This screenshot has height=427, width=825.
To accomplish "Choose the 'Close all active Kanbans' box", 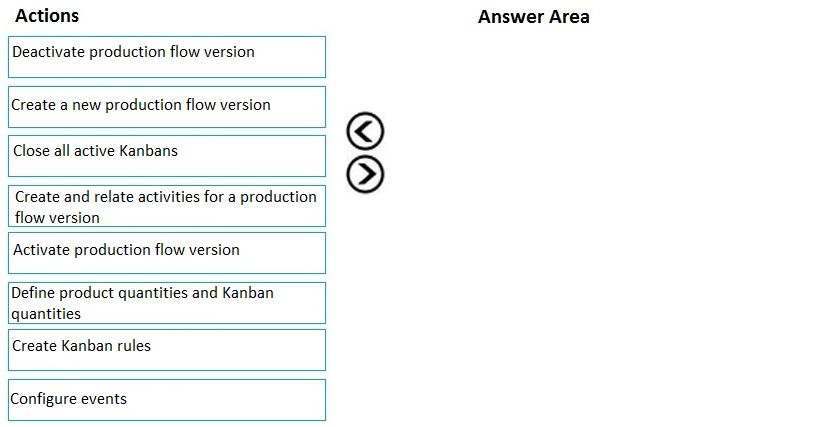I will click(167, 156).
